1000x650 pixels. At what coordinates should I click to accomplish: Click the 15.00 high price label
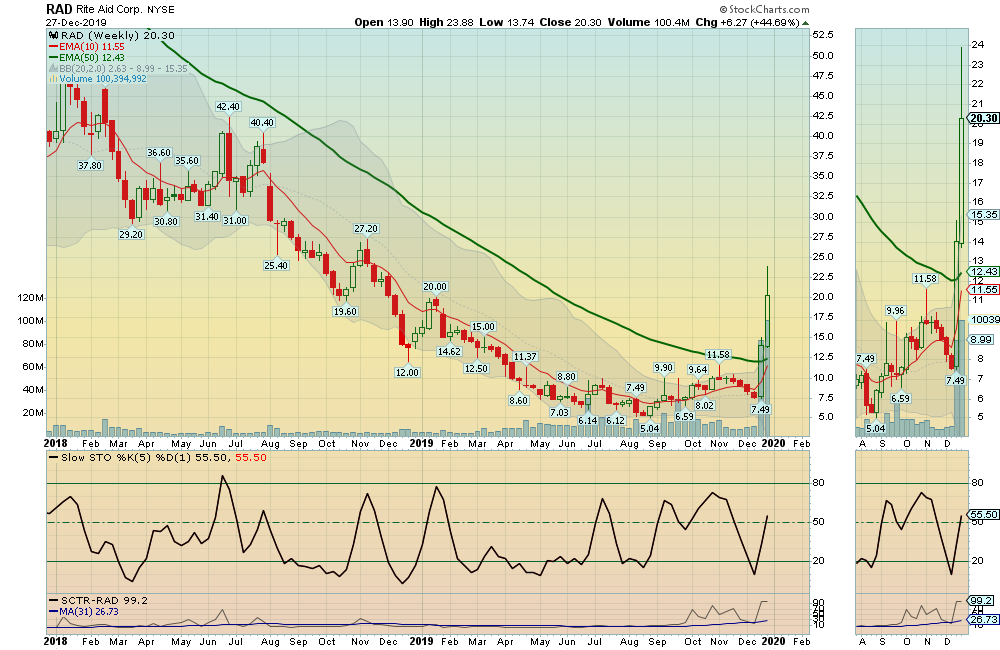(x=483, y=327)
